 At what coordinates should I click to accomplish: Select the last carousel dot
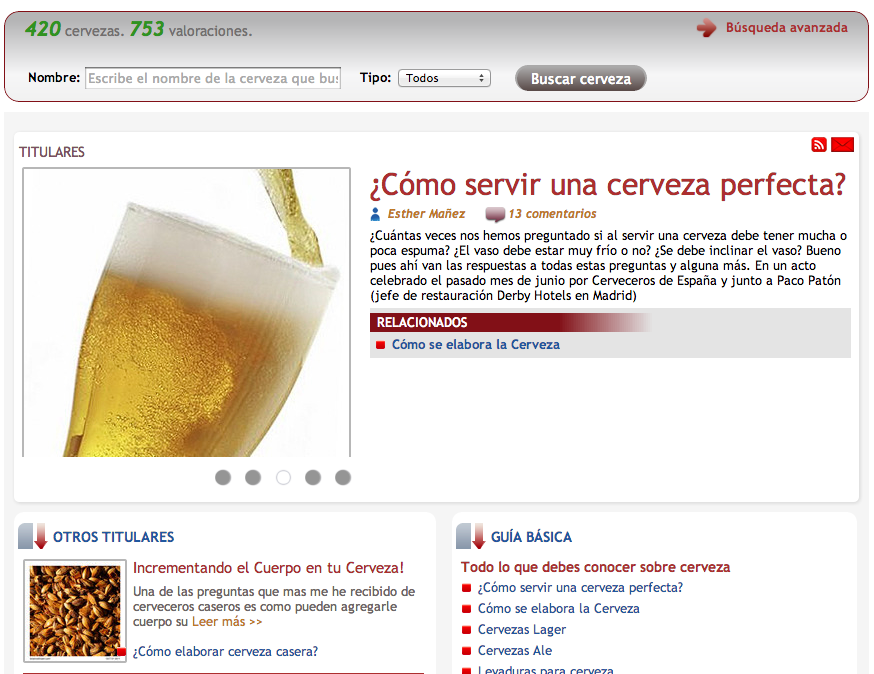point(343,477)
